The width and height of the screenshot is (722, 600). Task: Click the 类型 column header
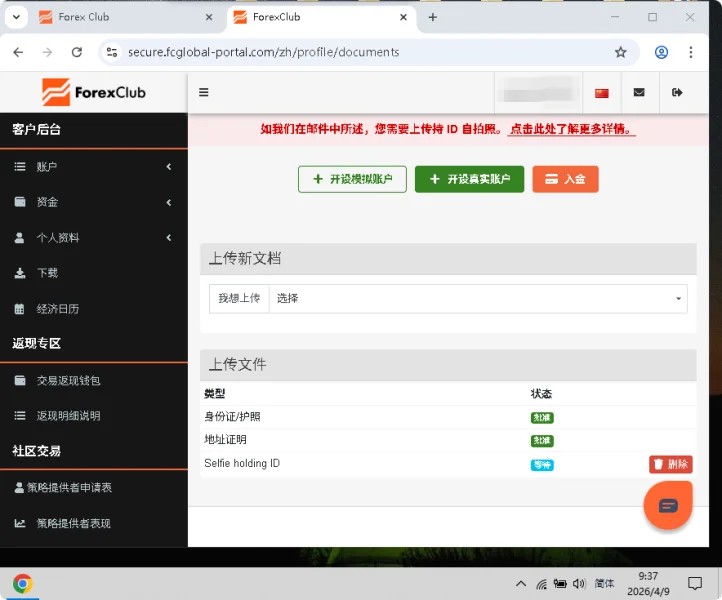tap(215, 394)
